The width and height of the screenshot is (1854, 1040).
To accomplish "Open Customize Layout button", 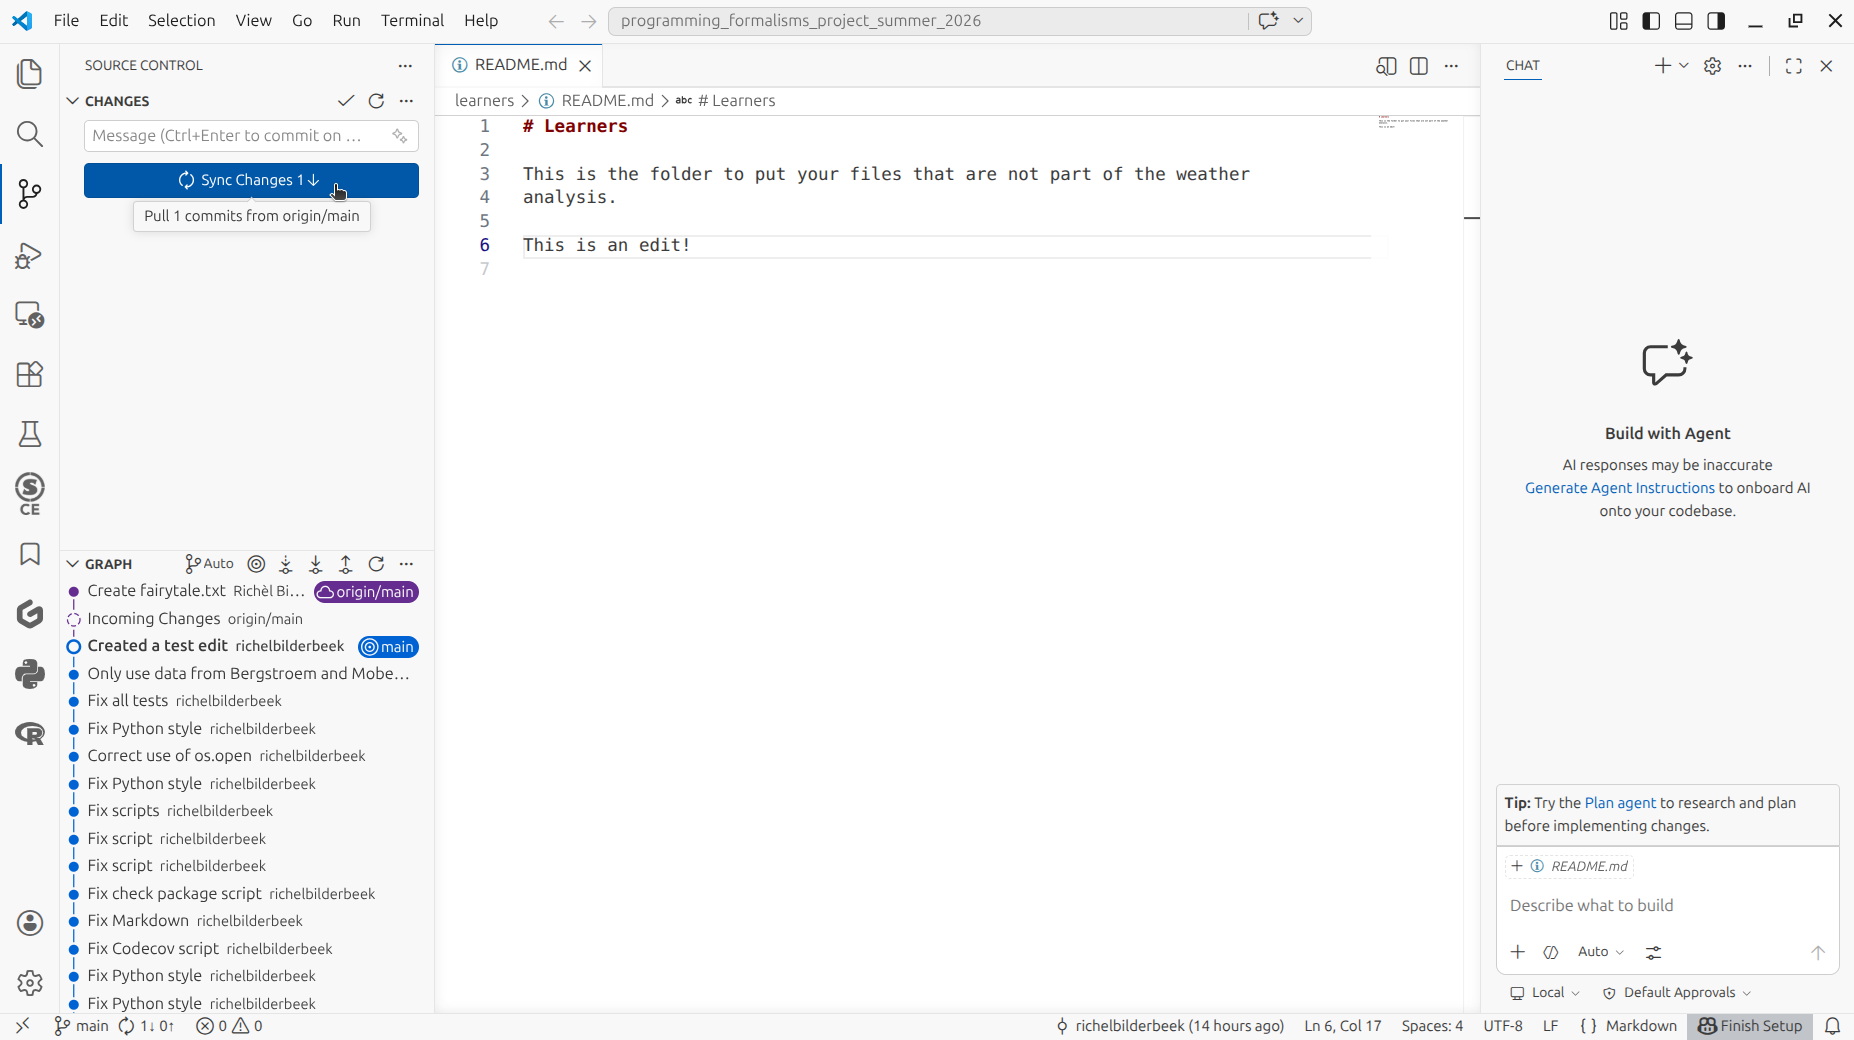I will tap(1619, 21).
